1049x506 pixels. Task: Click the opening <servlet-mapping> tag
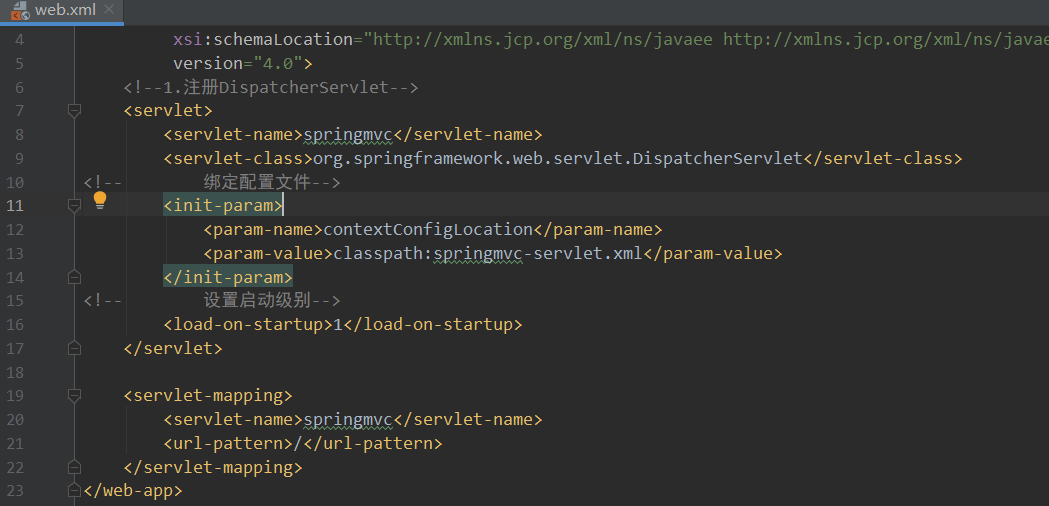208,396
